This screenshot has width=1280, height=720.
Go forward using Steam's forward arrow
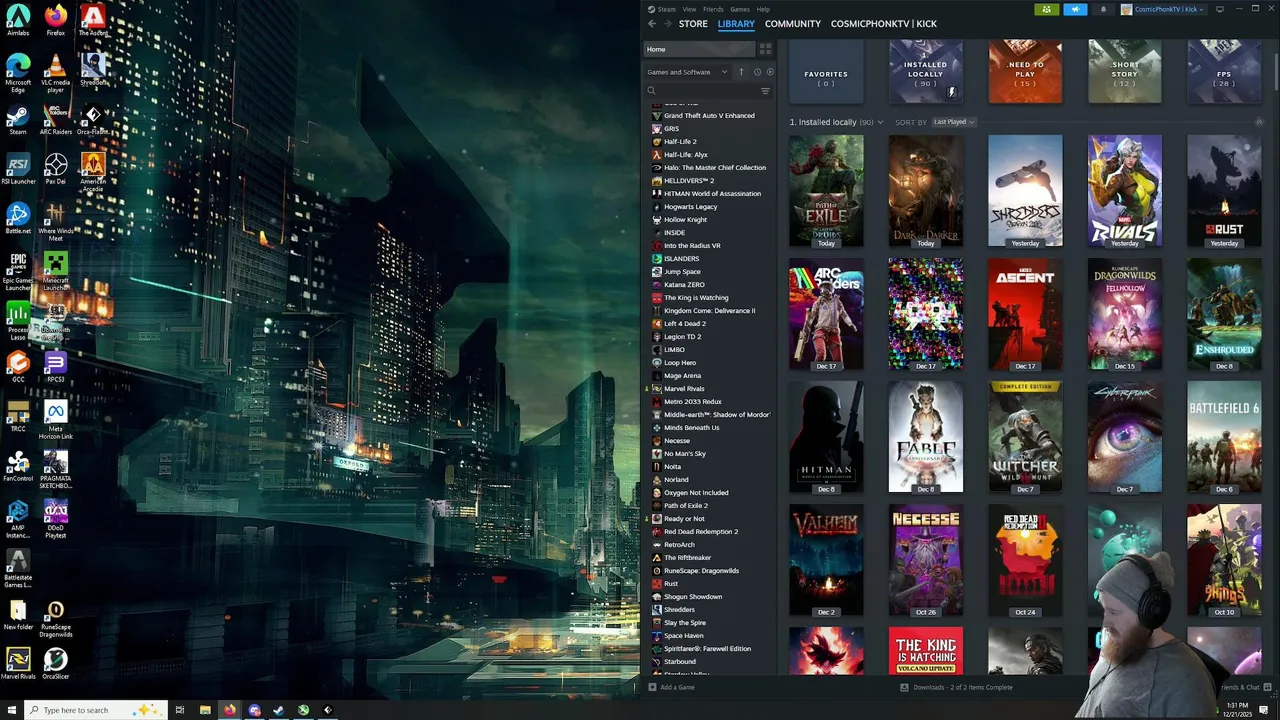(x=667, y=23)
